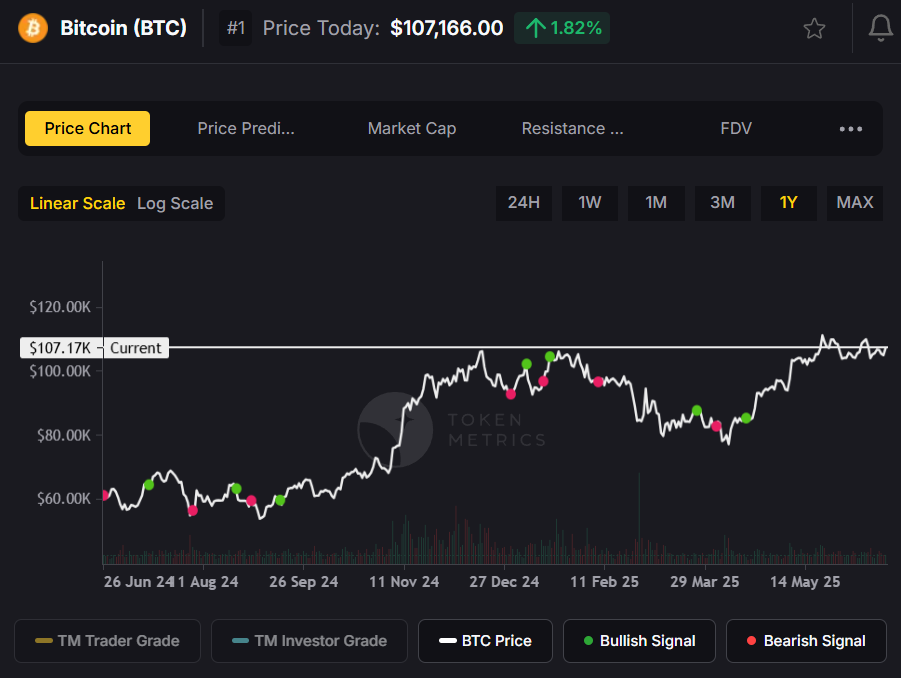Screen dimensions: 901x678
Task: Open the Resistance tab
Action: coord(572,128)
